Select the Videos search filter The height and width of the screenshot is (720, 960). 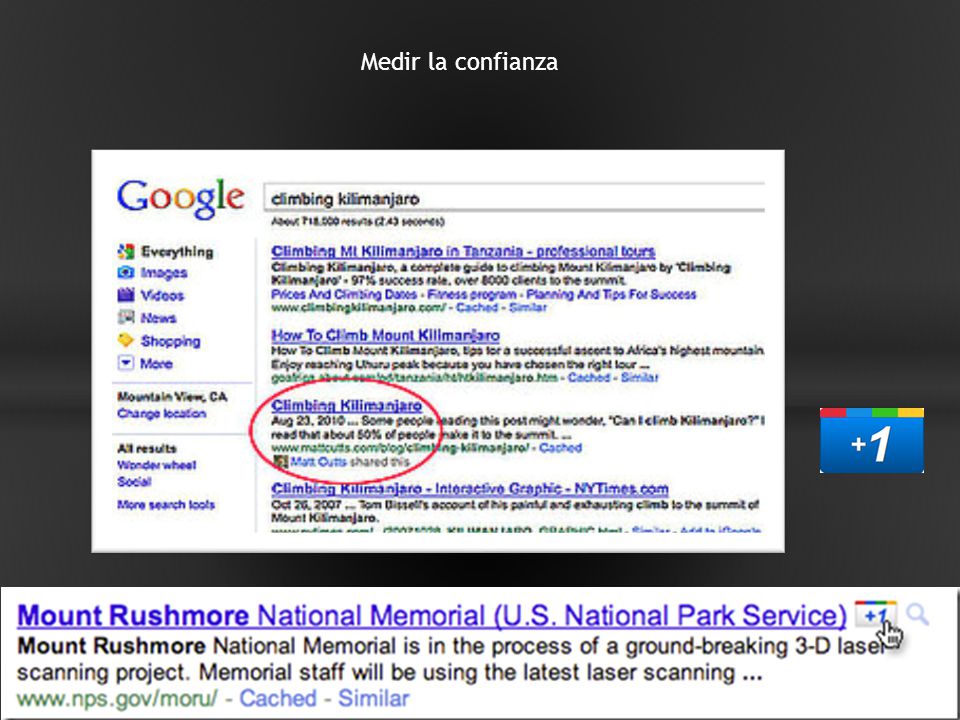(x=162, y=295)
